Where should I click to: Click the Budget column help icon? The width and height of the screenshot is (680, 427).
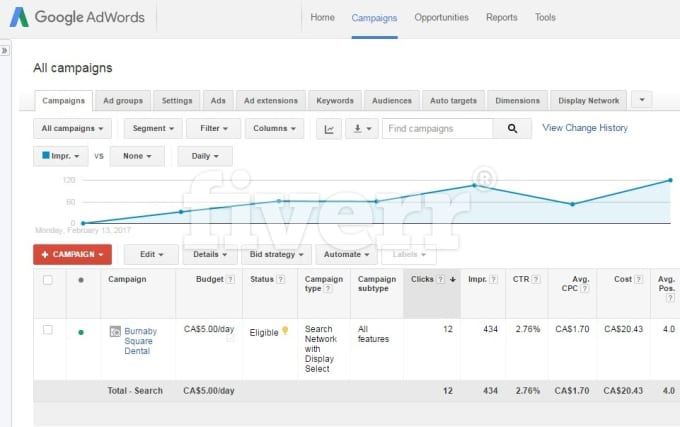click(x=231, y=280)
